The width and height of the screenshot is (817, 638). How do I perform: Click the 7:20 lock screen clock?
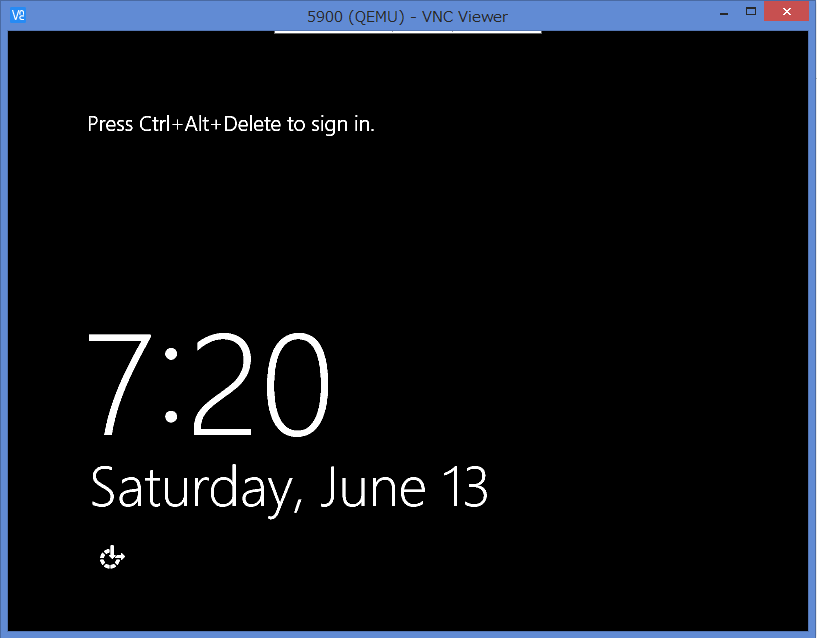(208, 385)
